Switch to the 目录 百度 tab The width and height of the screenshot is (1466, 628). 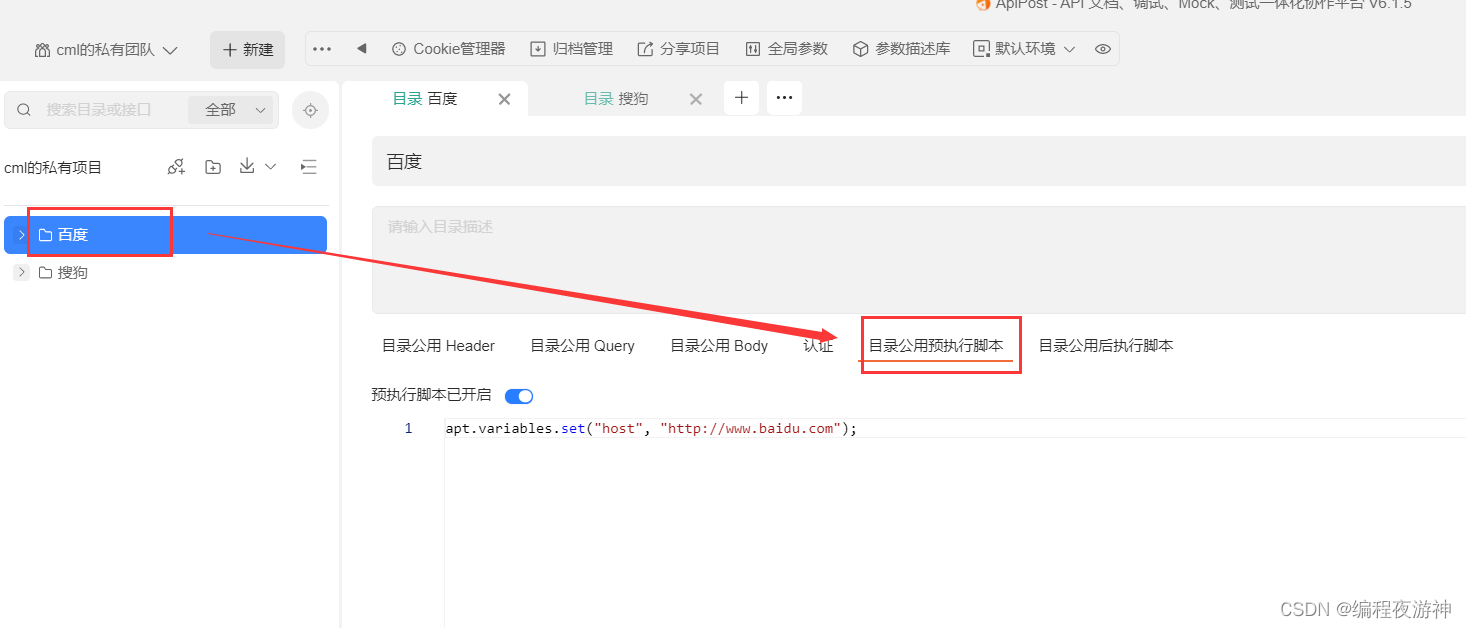425,98
